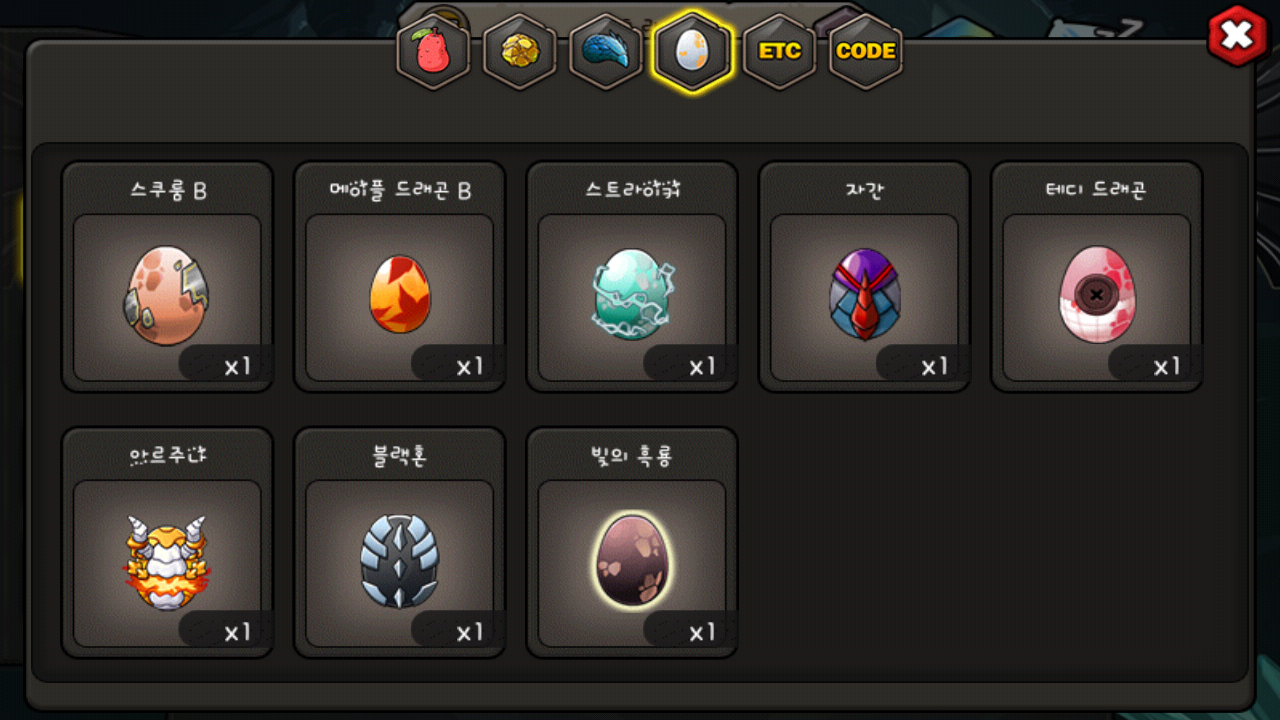
Task: Close the inventory with the red X
Action: 1237,36
